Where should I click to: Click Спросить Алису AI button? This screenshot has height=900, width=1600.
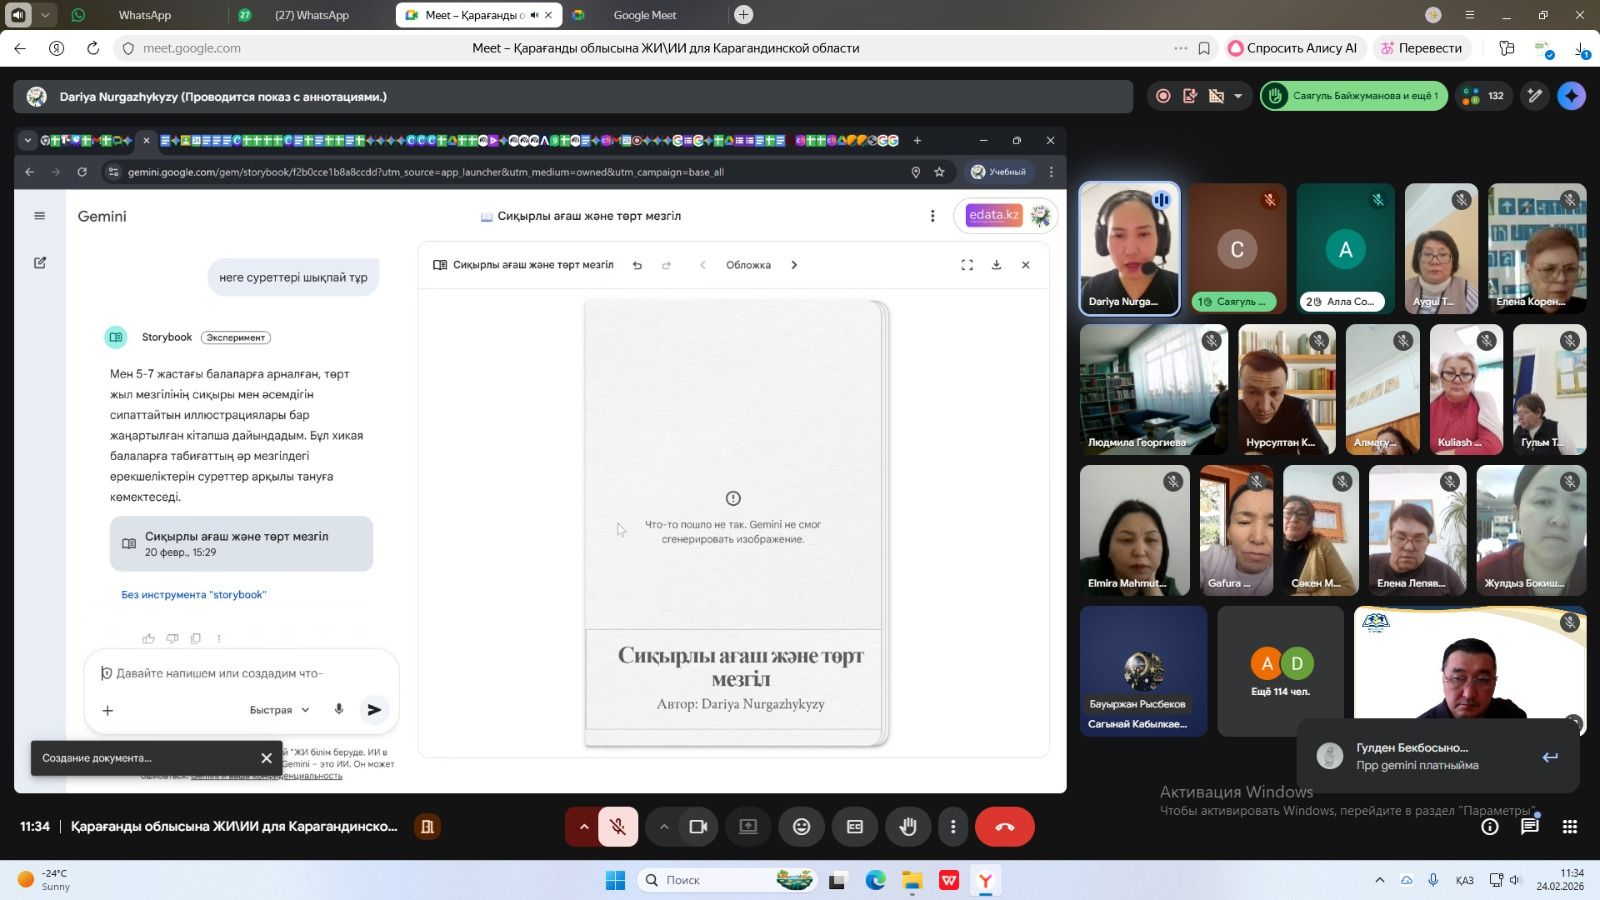[1292, 48]
